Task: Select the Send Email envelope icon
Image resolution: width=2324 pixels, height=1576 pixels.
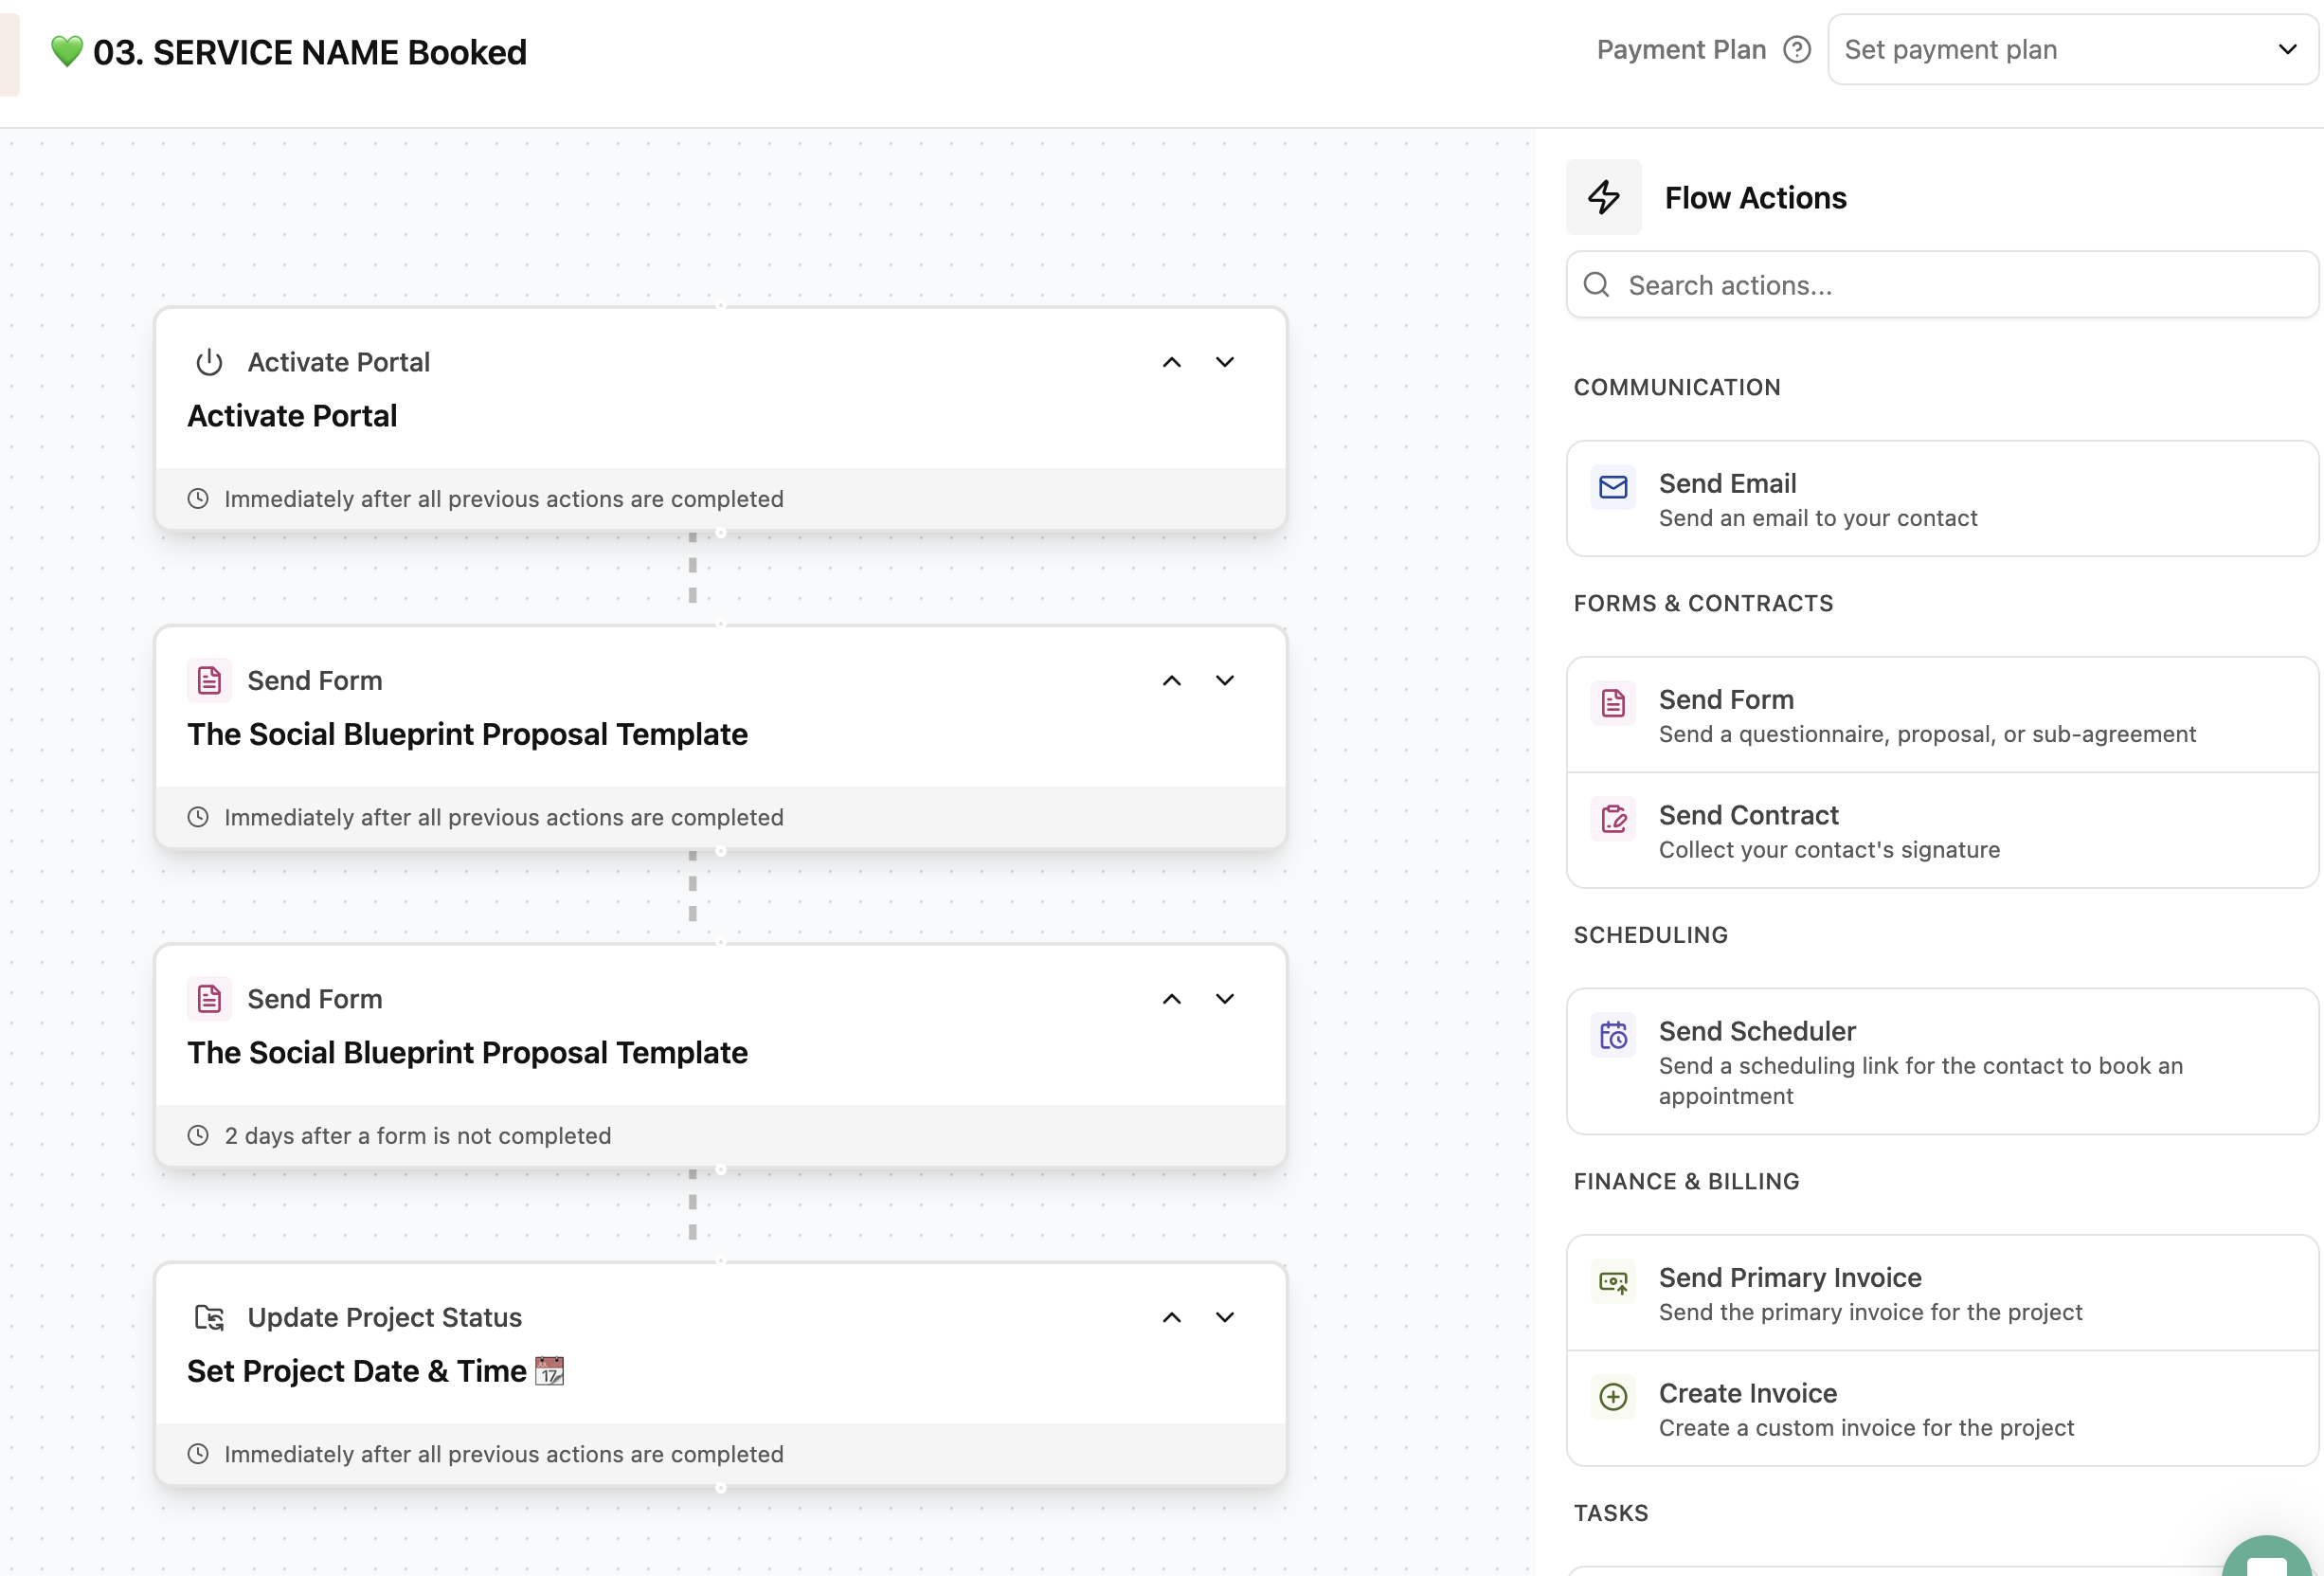Action: (1612, 488)
